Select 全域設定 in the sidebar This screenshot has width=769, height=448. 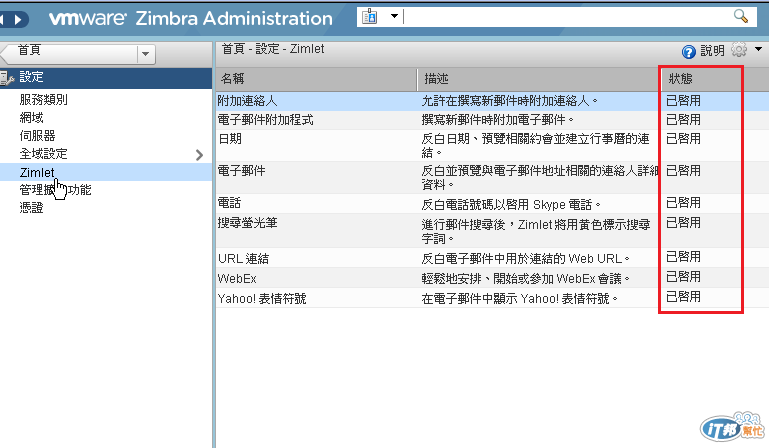43,154
